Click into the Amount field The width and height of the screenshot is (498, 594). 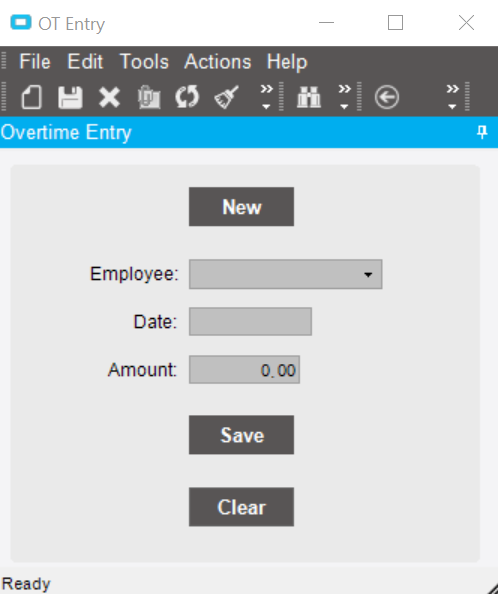pyautogui.click(x=245, y=370)
